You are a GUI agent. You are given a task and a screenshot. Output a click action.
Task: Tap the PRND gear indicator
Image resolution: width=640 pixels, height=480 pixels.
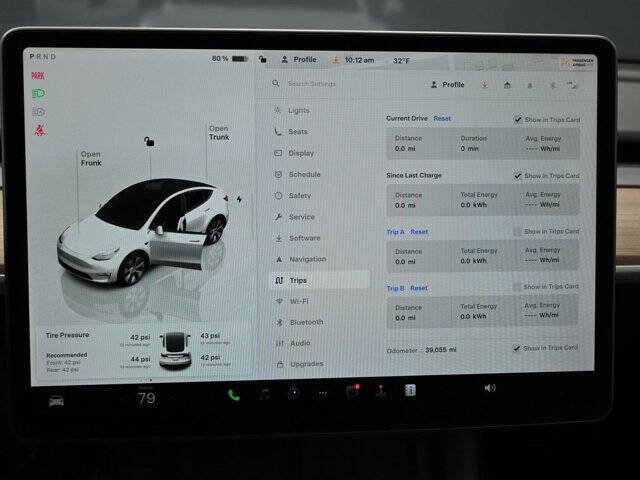[x=42, y=56]
